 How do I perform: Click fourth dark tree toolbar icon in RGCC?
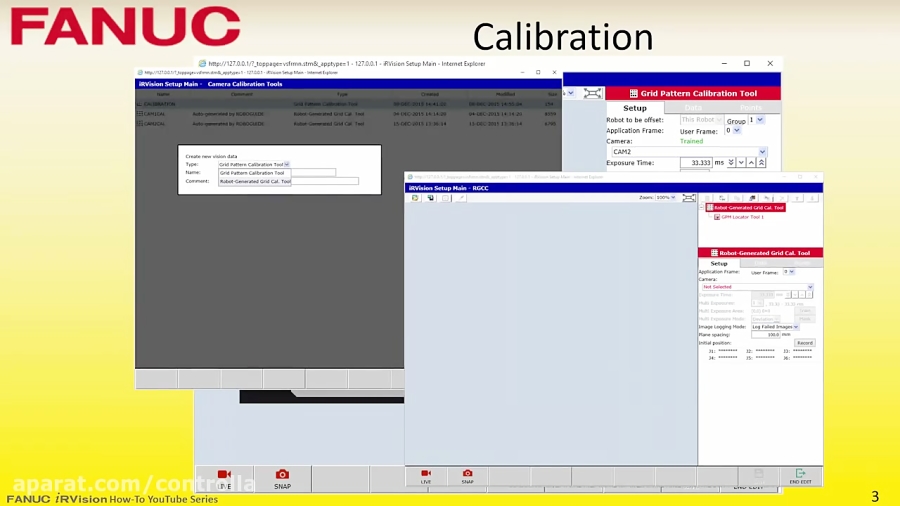[752, 198]
